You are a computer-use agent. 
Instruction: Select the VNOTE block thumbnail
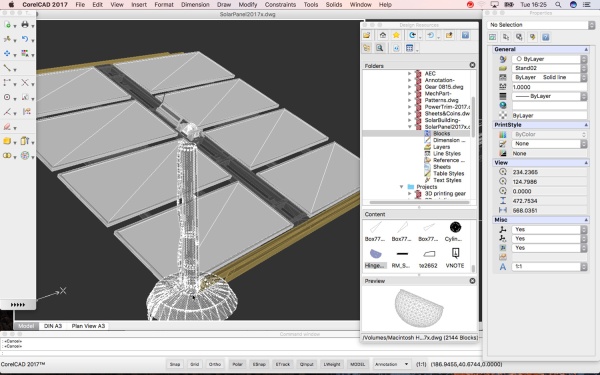[455, 258]
